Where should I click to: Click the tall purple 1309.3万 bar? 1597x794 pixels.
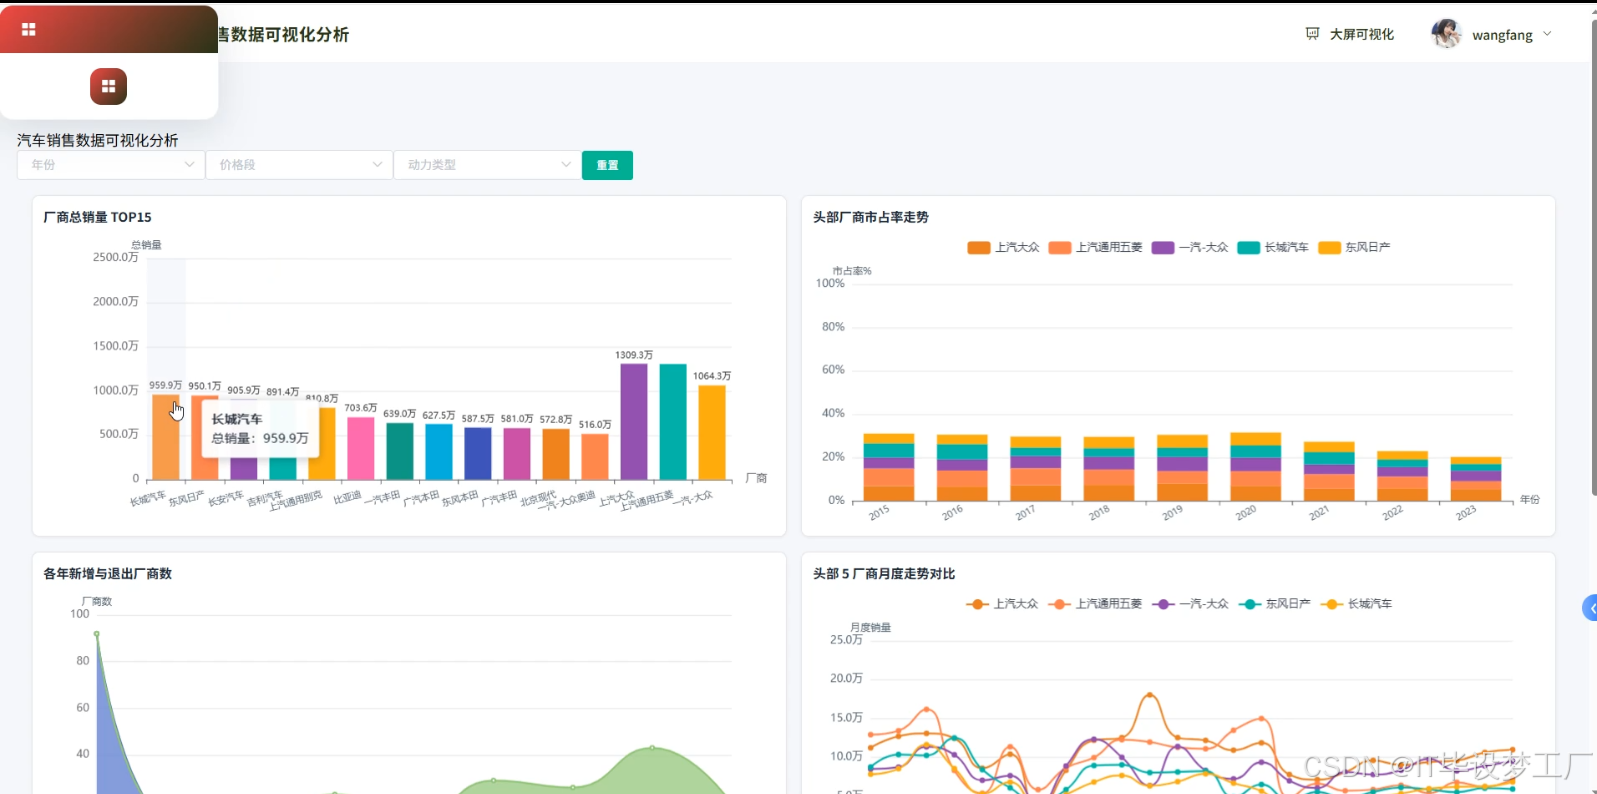(x=634, y=422)
